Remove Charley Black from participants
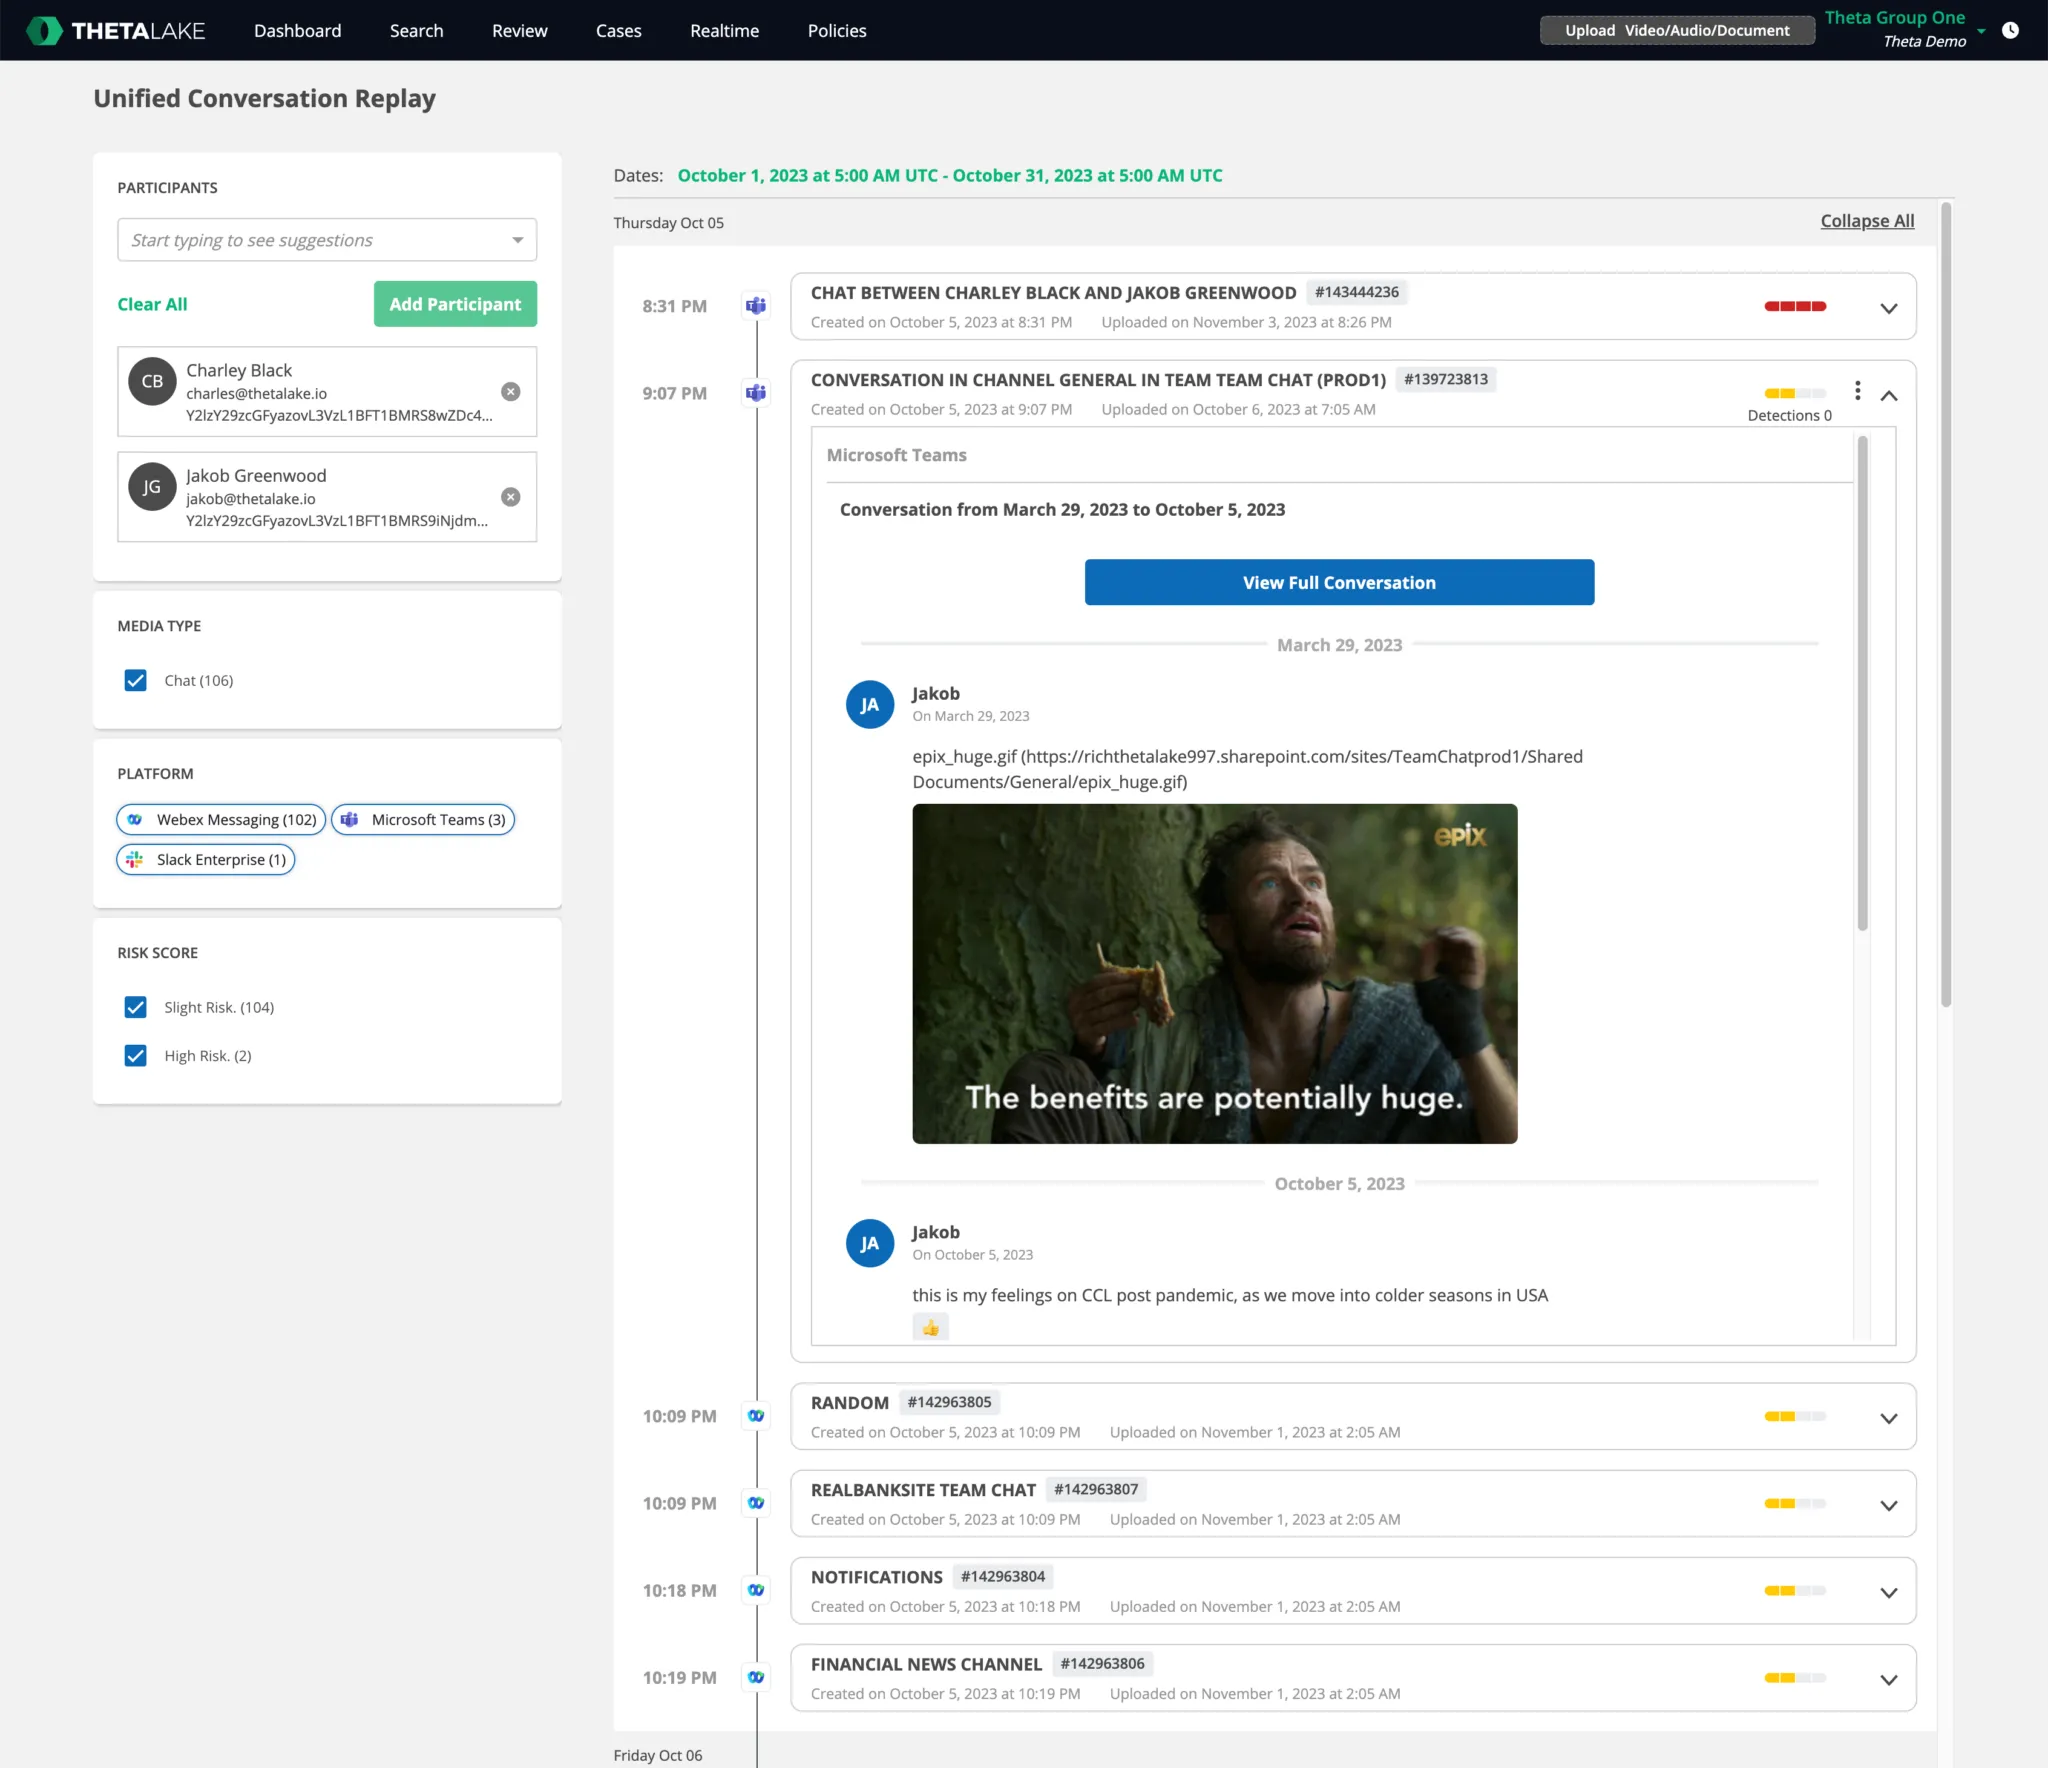The image size is (2048, 1768). point(511,392)
